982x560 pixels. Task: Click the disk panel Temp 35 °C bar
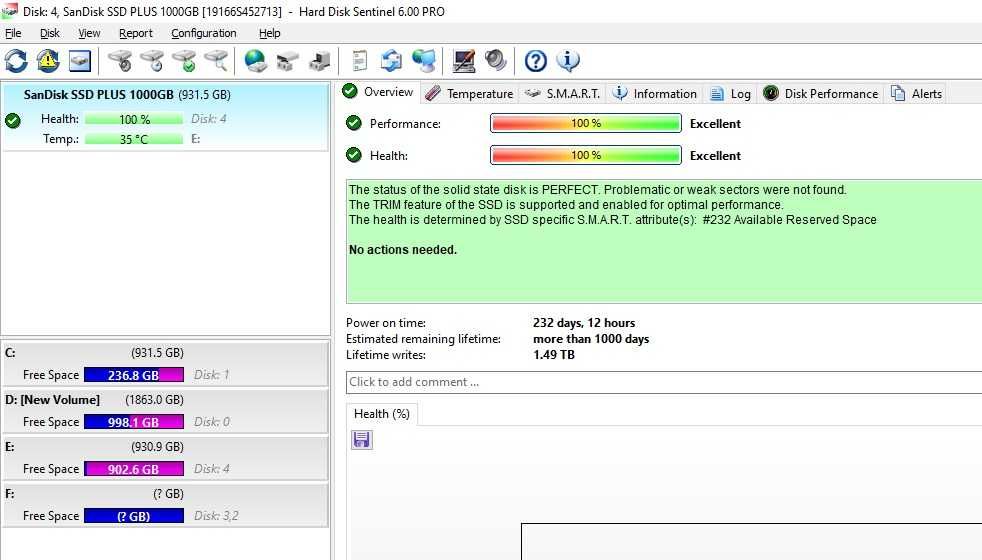pyautogui.click(x=134, y=139)
